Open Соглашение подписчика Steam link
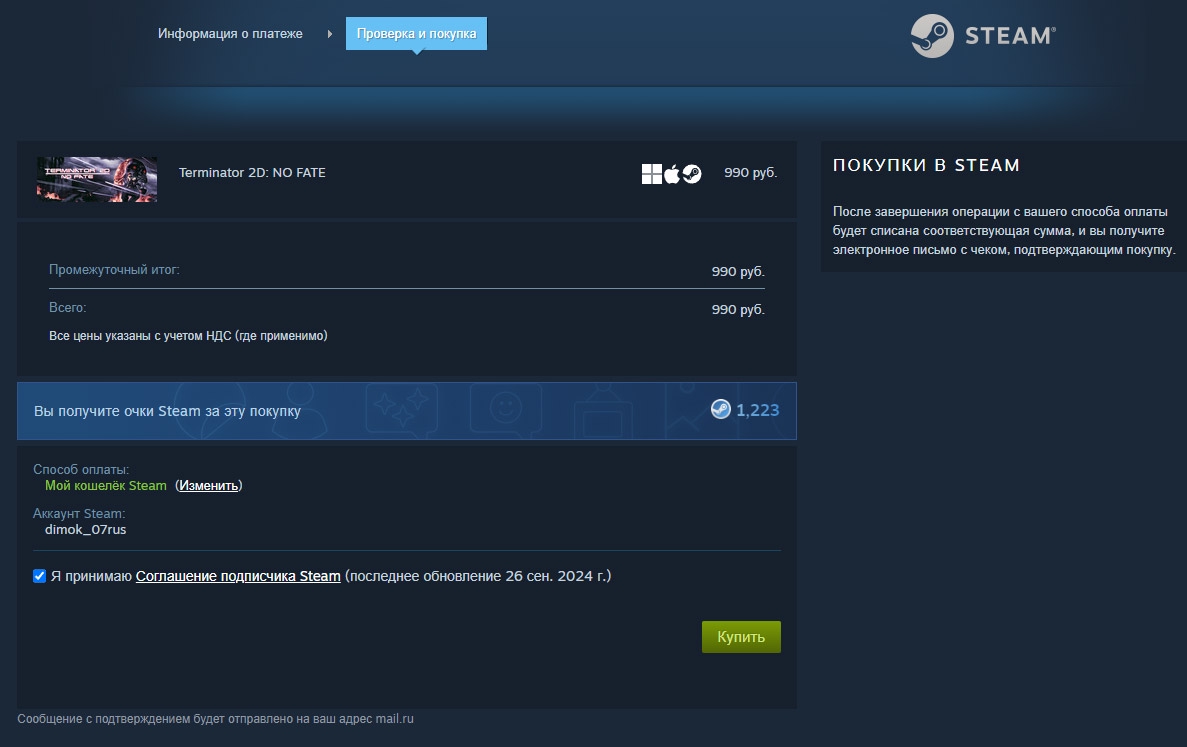This screenshot has height=747, width=1187. tap(238, 576)
